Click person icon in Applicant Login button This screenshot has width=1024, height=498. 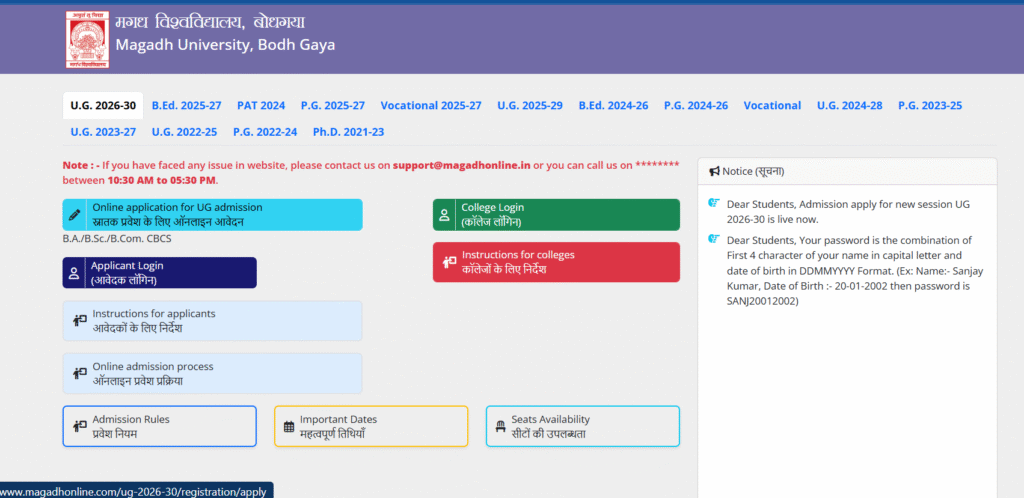point(74,273)
